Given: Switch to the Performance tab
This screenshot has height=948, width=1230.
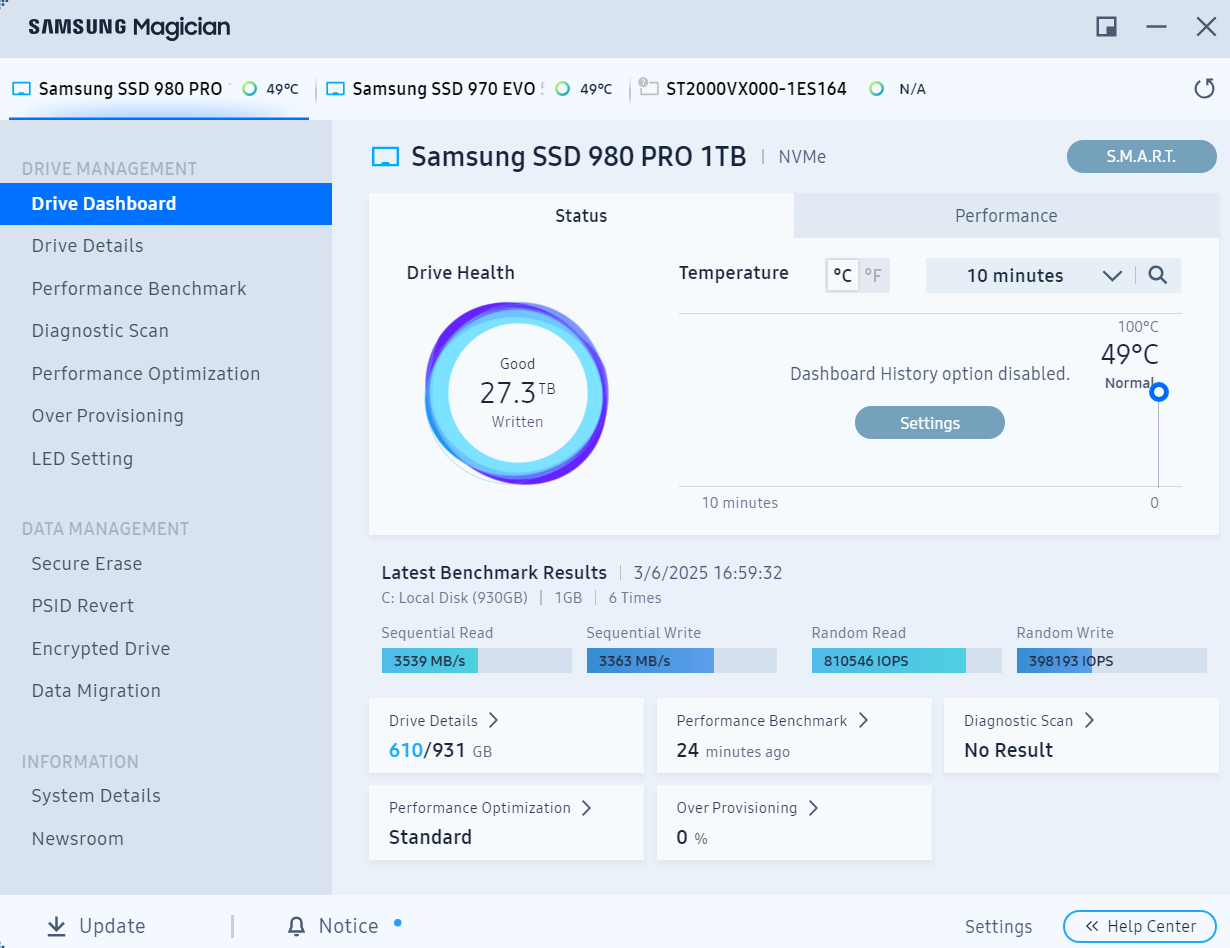Looking at the screenshot, I should [x=1006, y=216].
